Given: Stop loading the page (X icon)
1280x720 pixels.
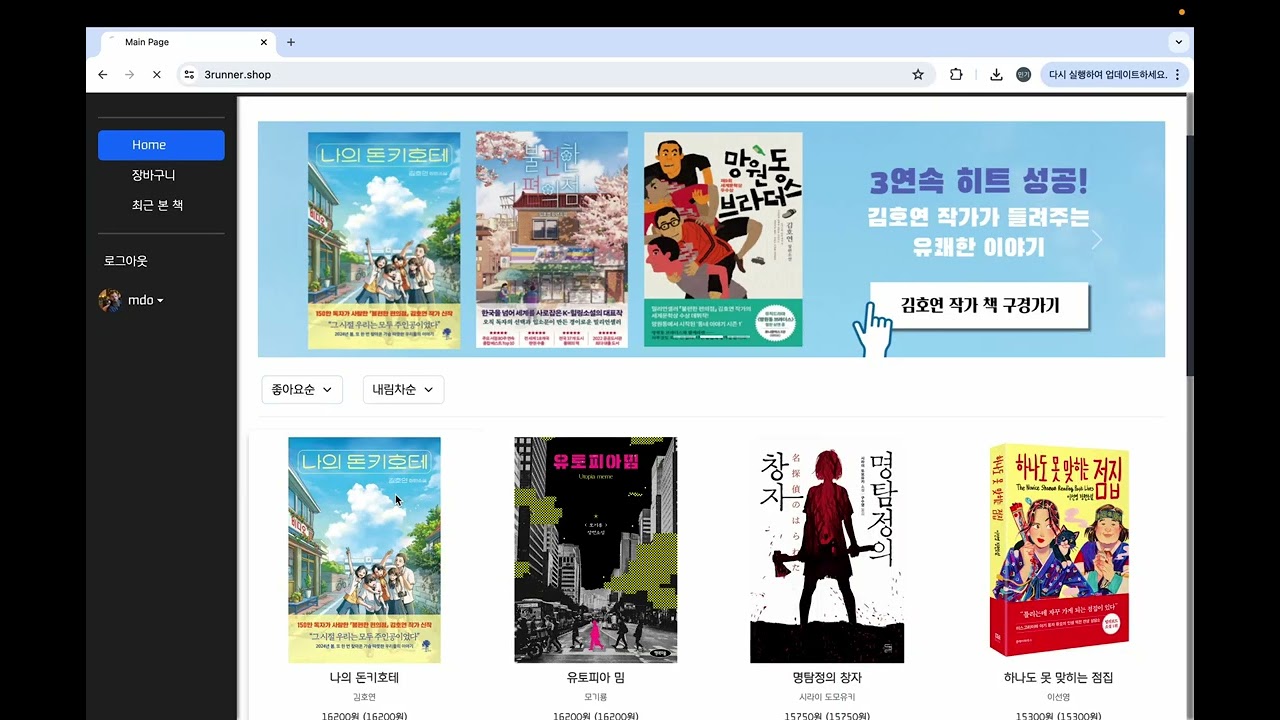Looking at the screenshot, I should pos(156,75).
